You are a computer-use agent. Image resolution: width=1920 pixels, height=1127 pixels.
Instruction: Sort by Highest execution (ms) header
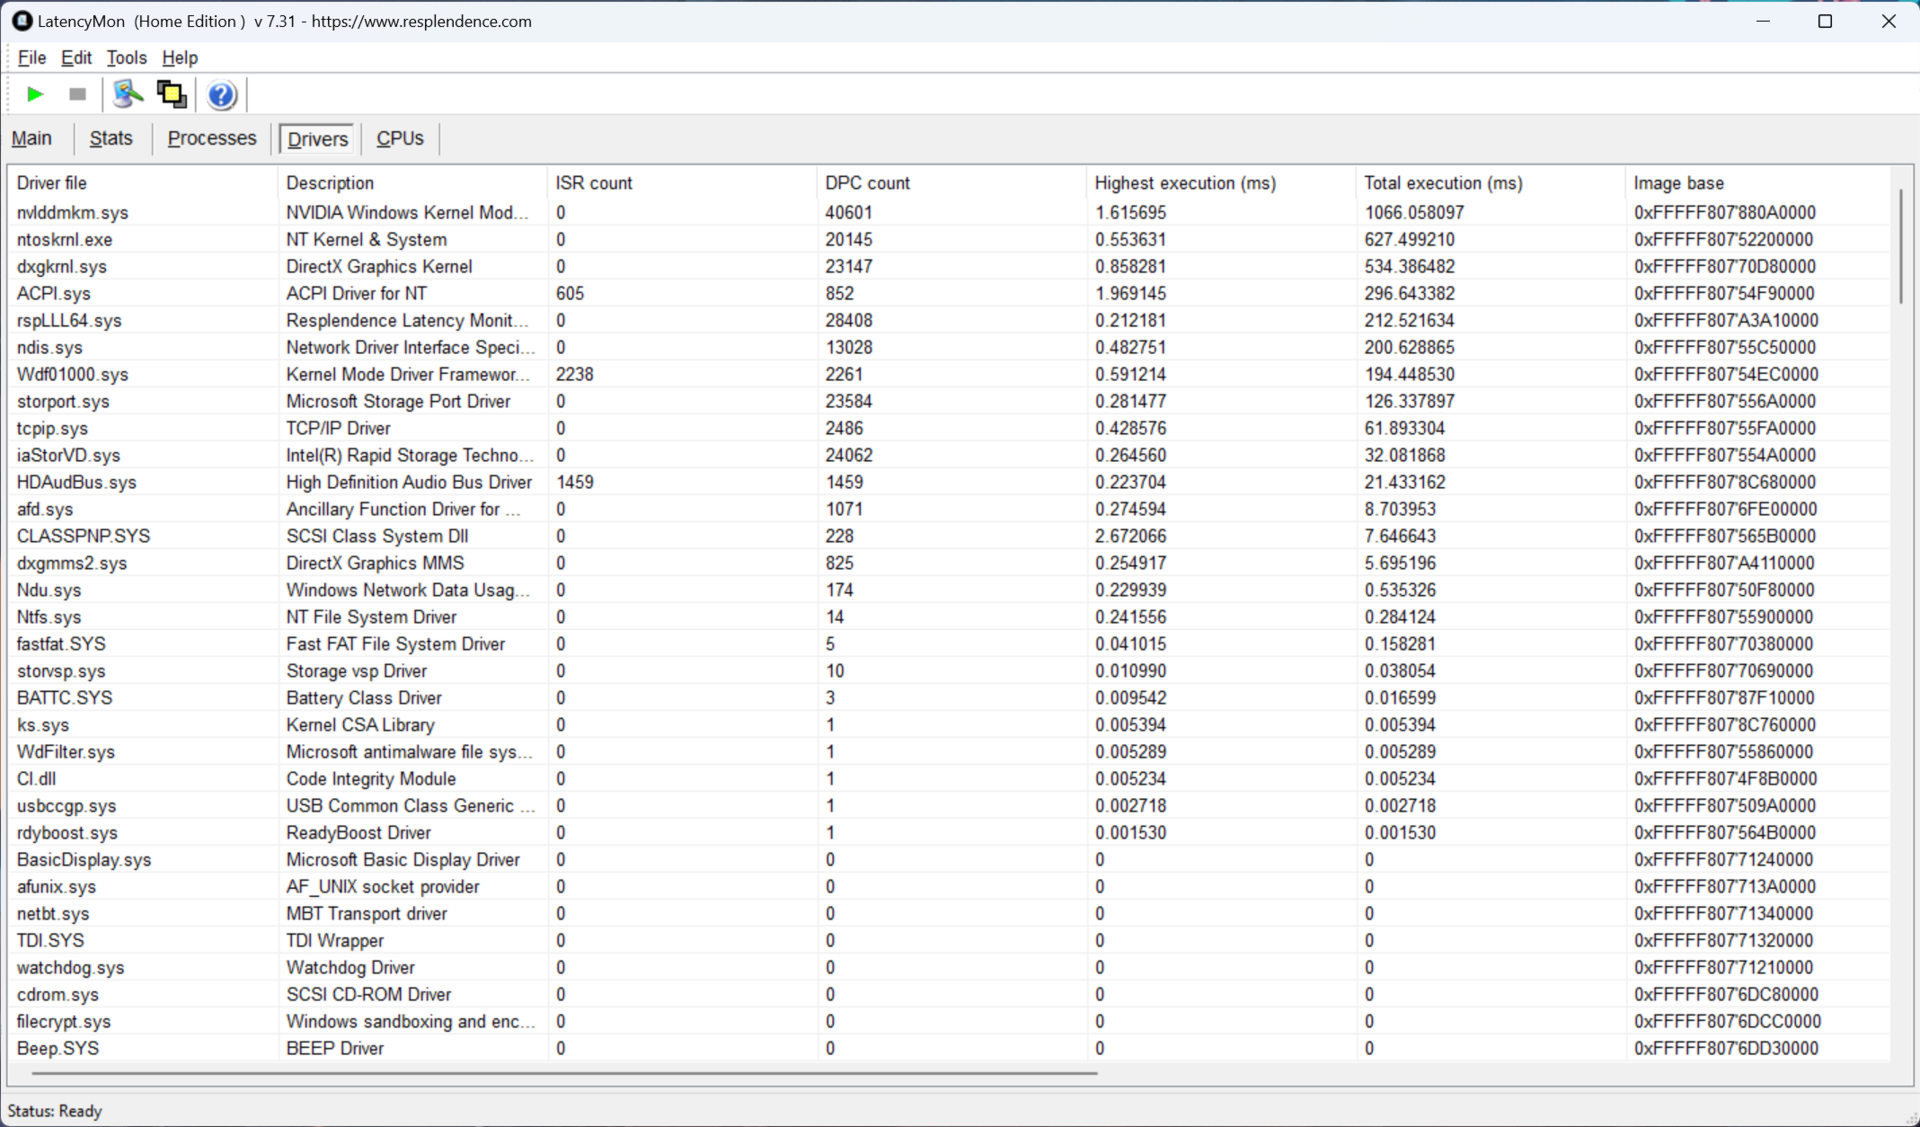point(1184,183)
